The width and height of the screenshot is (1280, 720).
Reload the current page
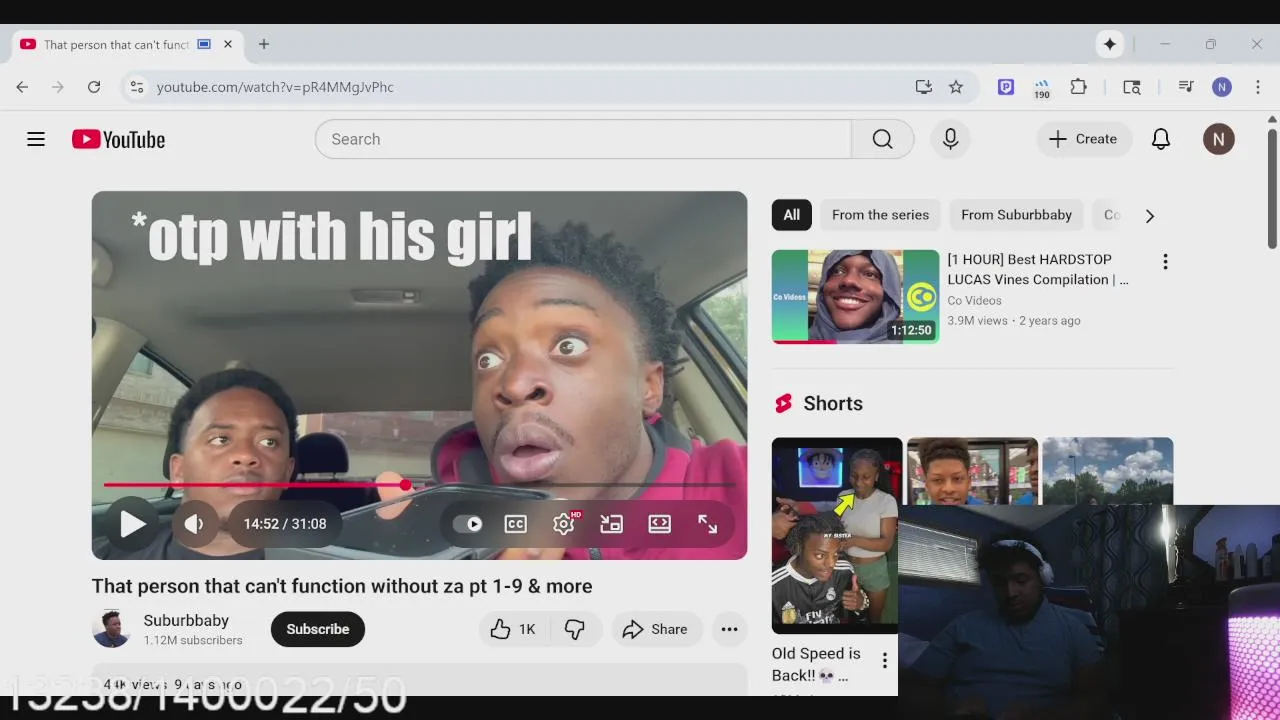coord(94,87)
